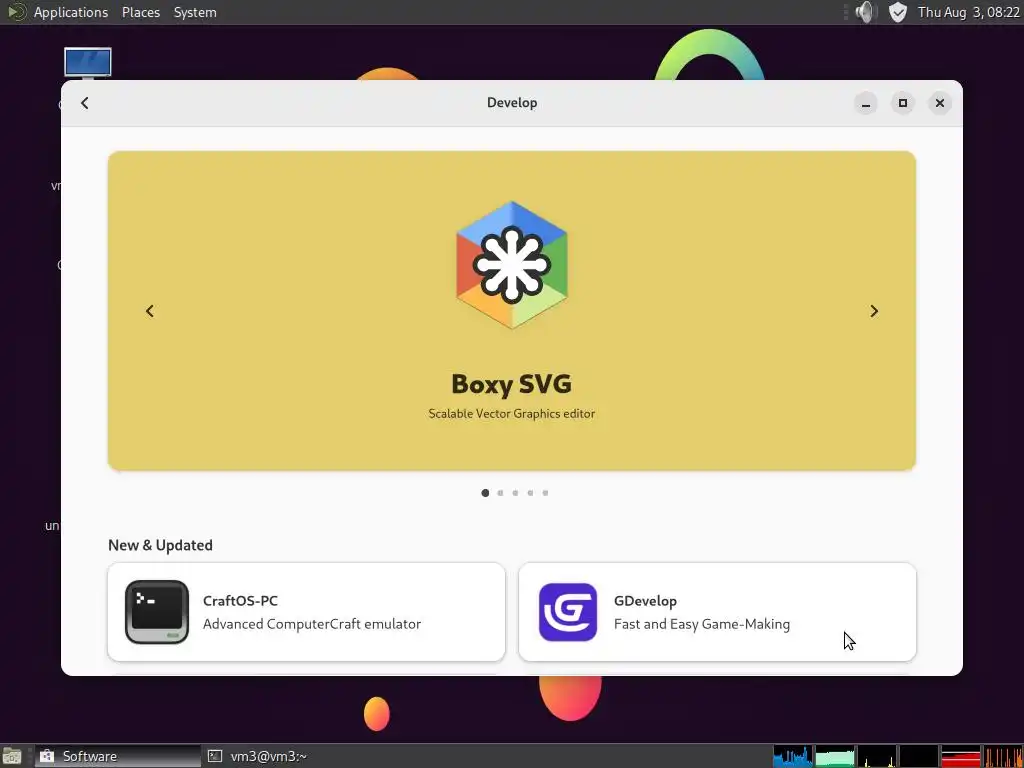This screenshot has width=1024, height=768.
Task: Open the System menu
Action: 195,12
